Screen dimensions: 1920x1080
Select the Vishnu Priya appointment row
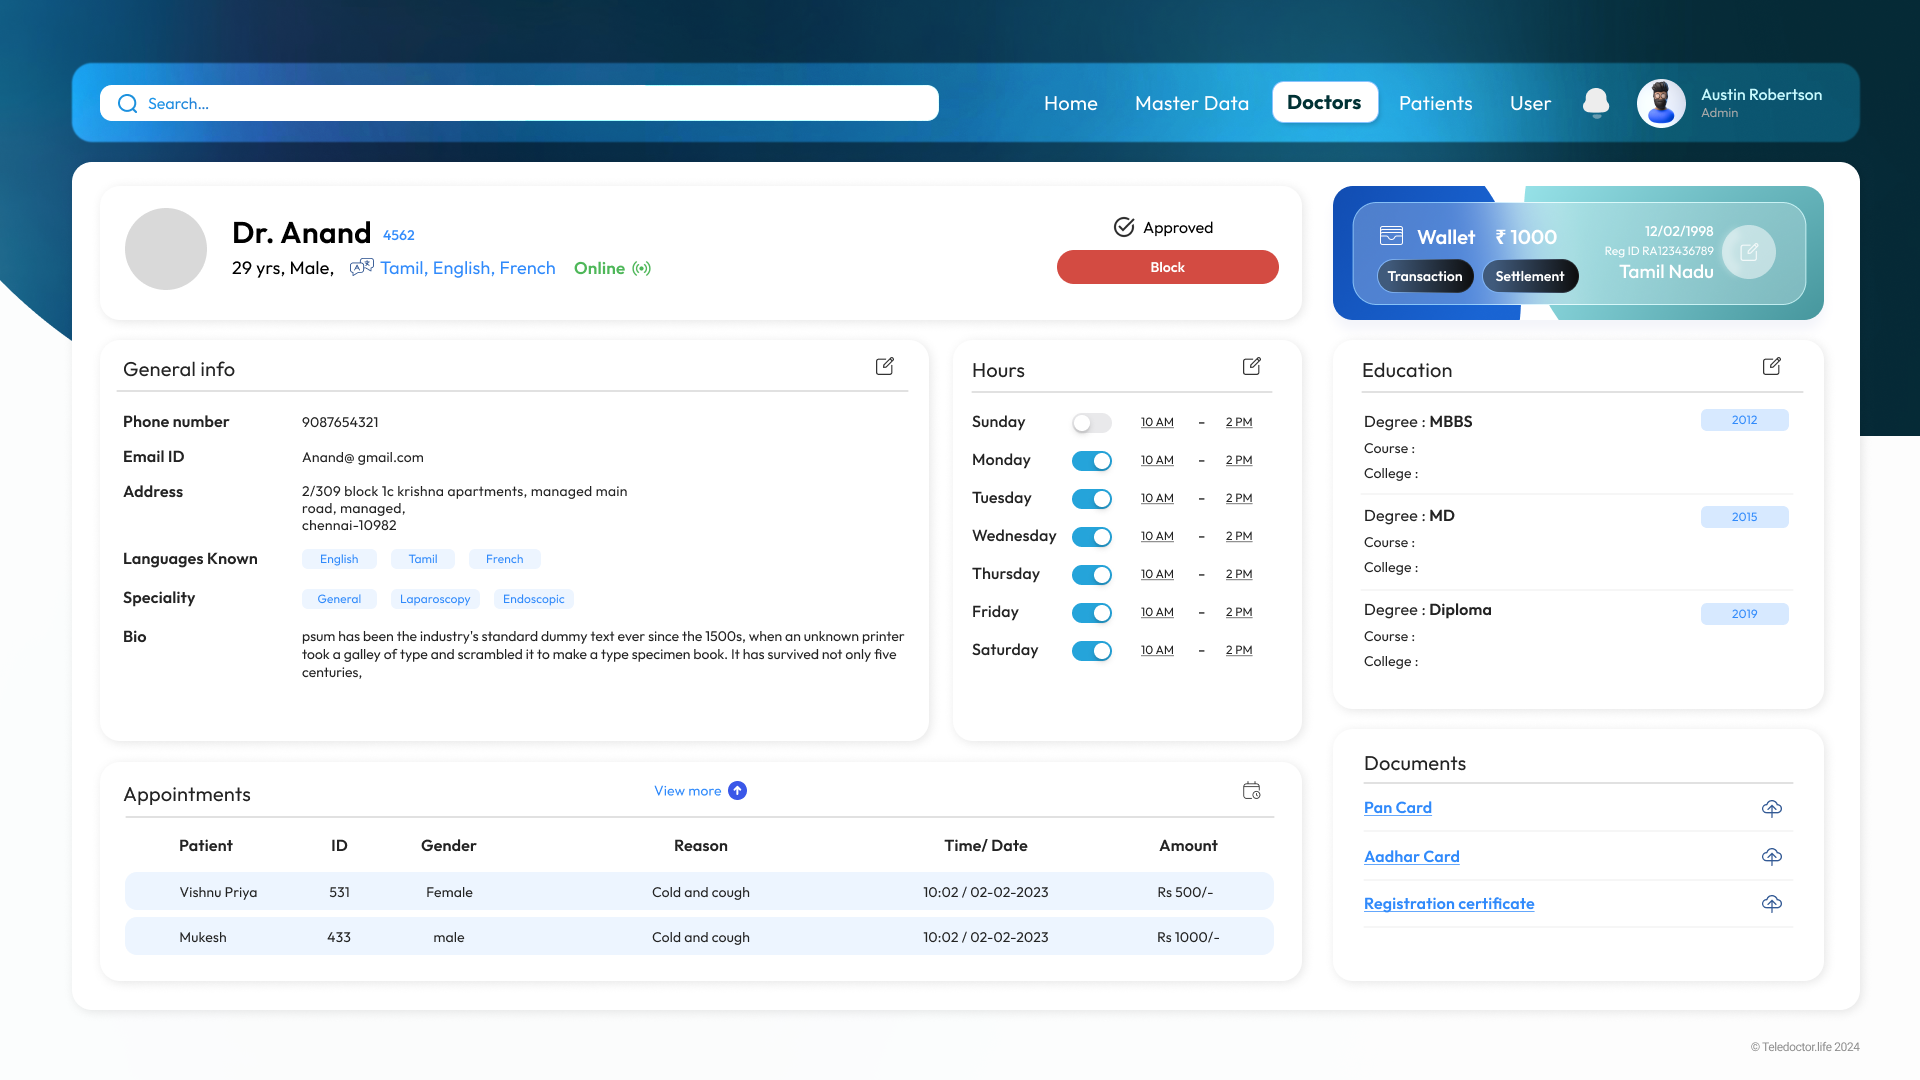click(x=699, y=891)
